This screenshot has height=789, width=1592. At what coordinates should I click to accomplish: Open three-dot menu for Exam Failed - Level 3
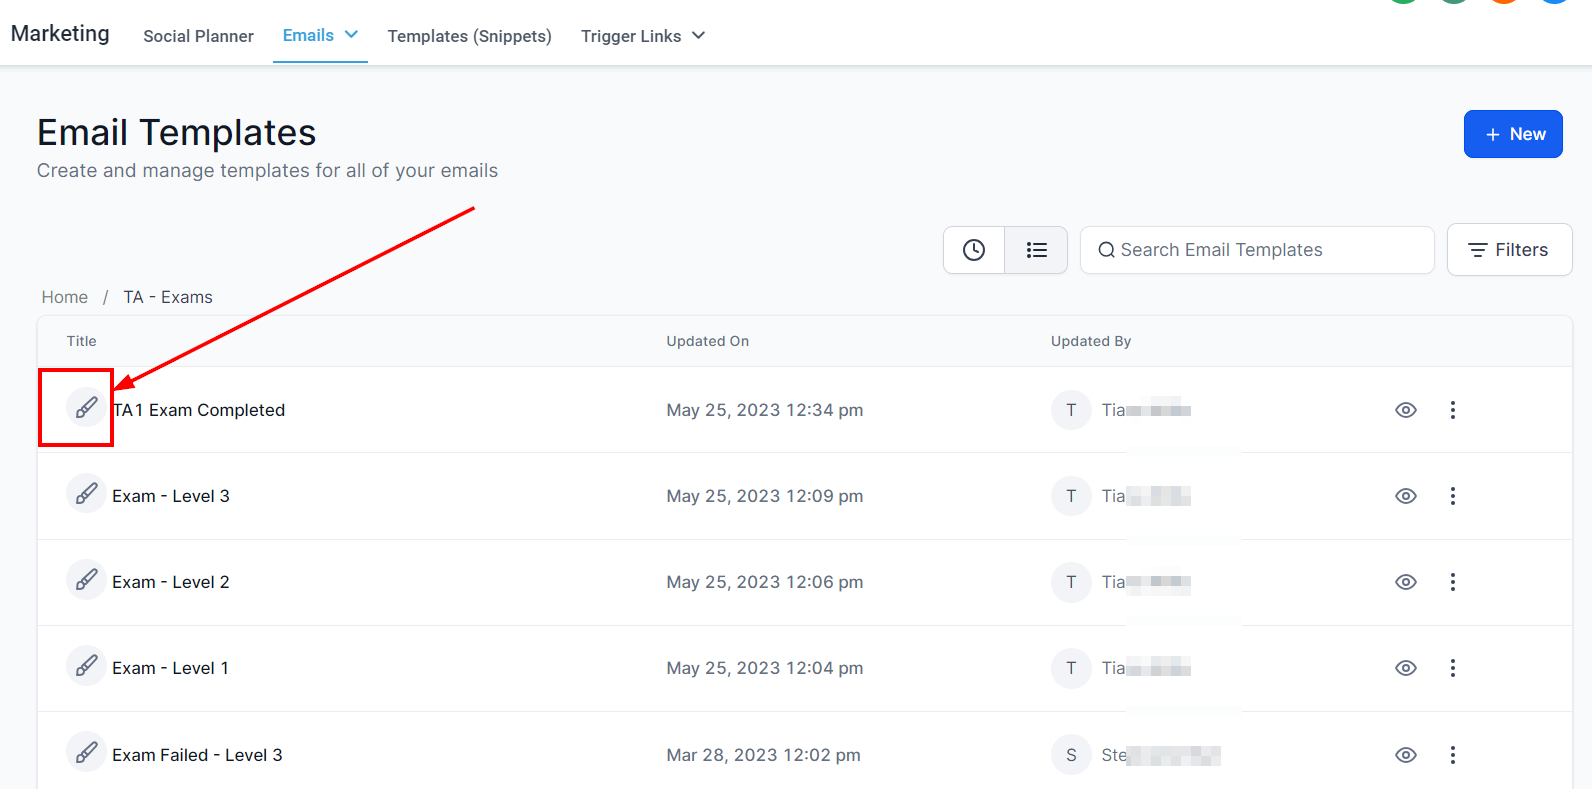click(x=1453, y=755)
